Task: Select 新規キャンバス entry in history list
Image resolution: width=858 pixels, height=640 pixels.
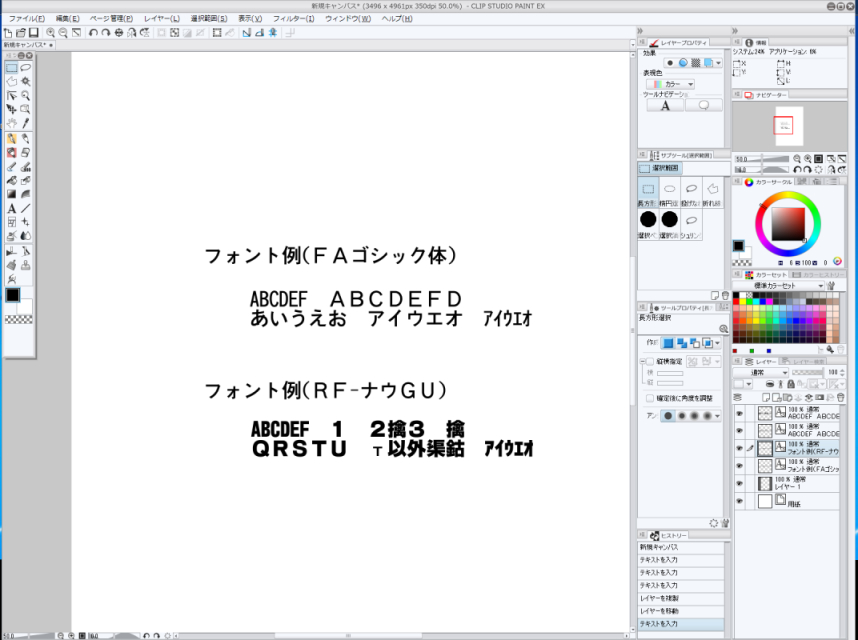Action: (x=660, y=547)
